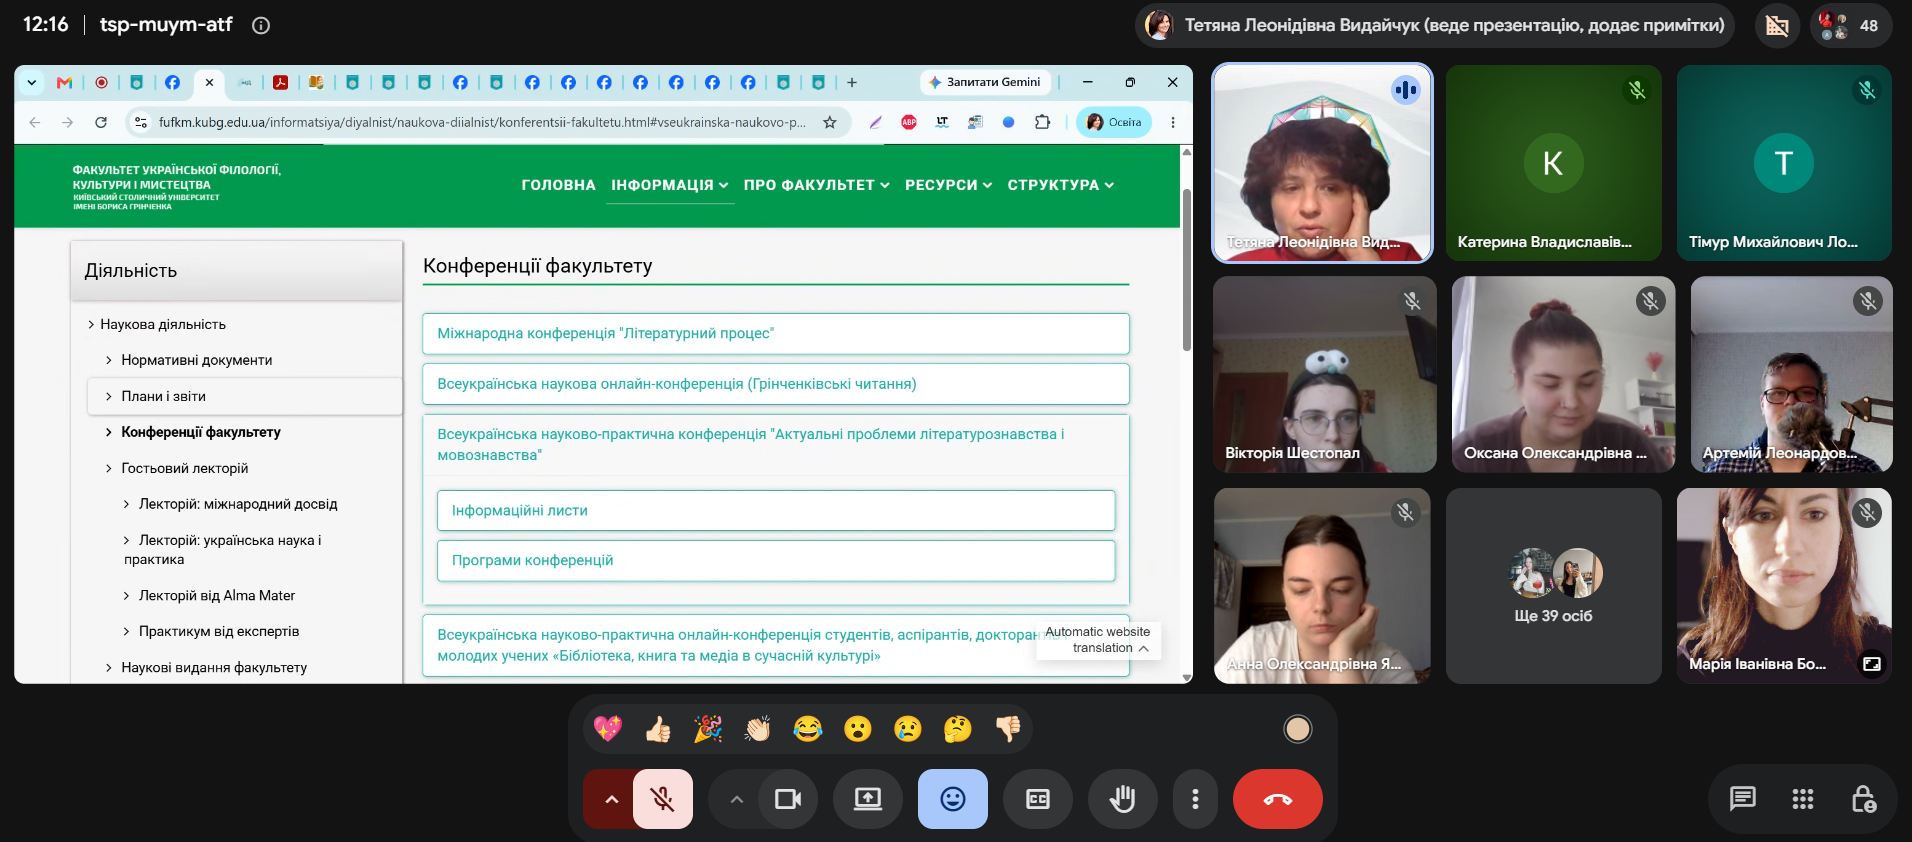1912x842 pixels.
Task: Toggle the muted microphone button
Action: coord(662,799)
